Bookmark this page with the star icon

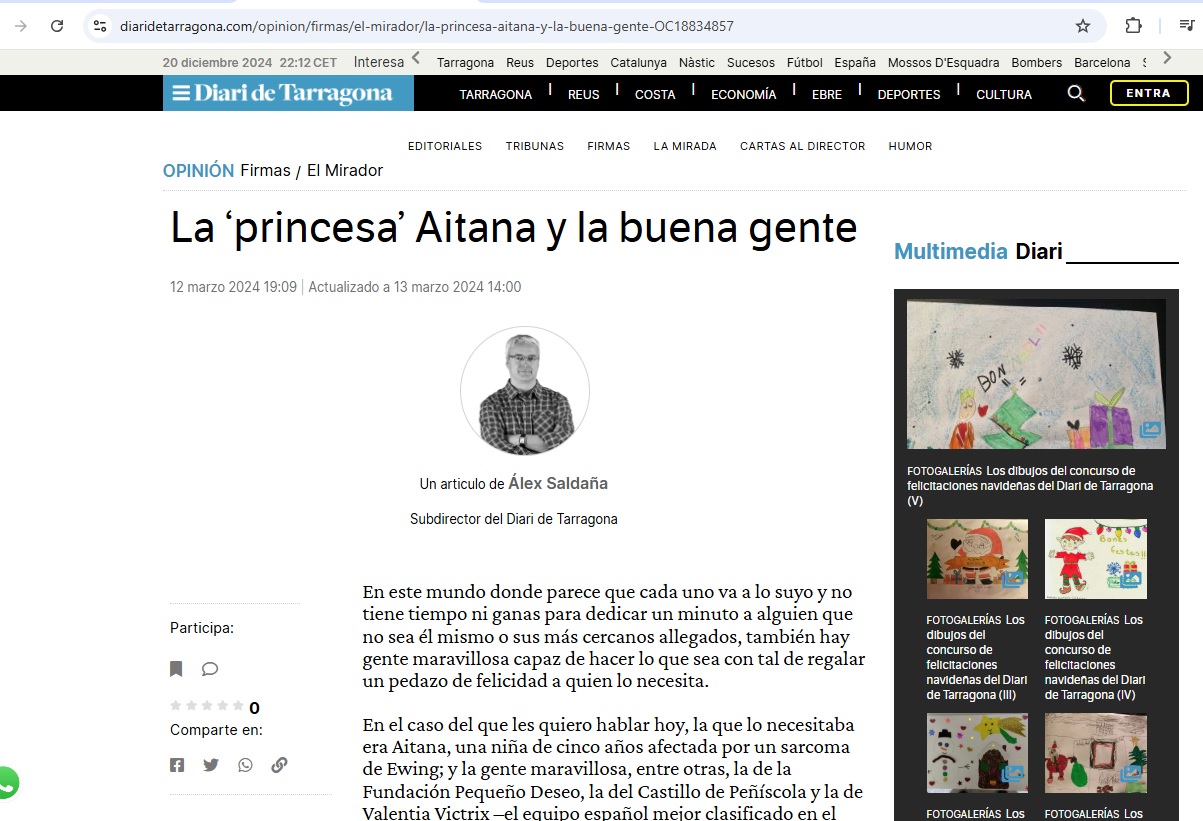(x=1083, y=26)
